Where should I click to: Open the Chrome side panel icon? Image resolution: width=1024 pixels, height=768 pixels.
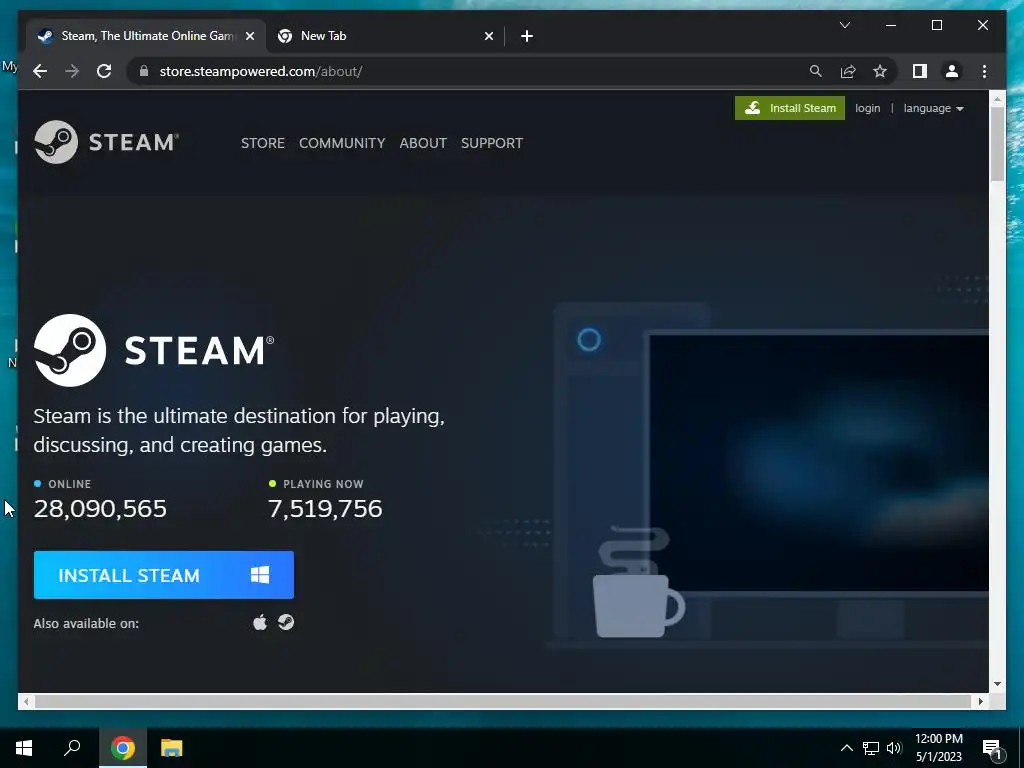point(920,71)
